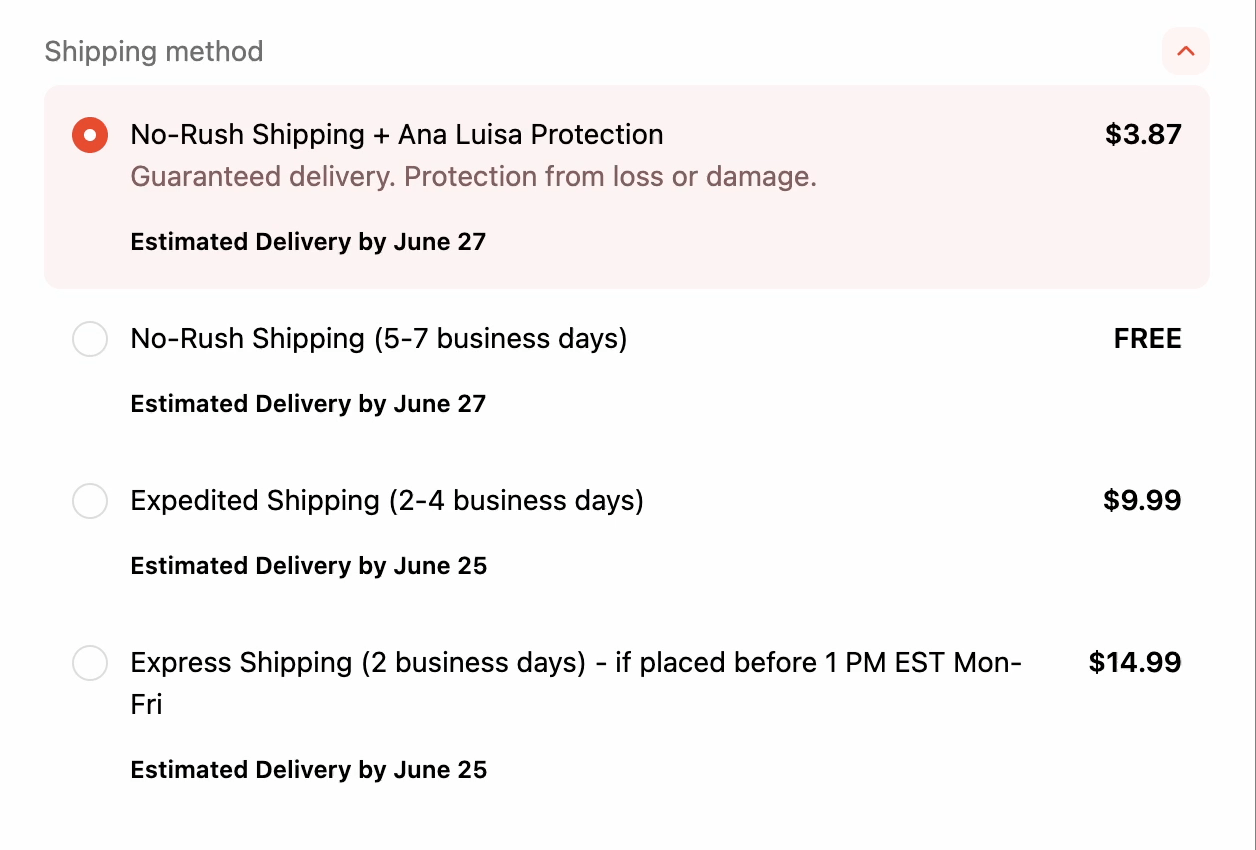
Task: Click the Expedited Shipping (2-4 business days) label
Action: click(x=386, y=501)
